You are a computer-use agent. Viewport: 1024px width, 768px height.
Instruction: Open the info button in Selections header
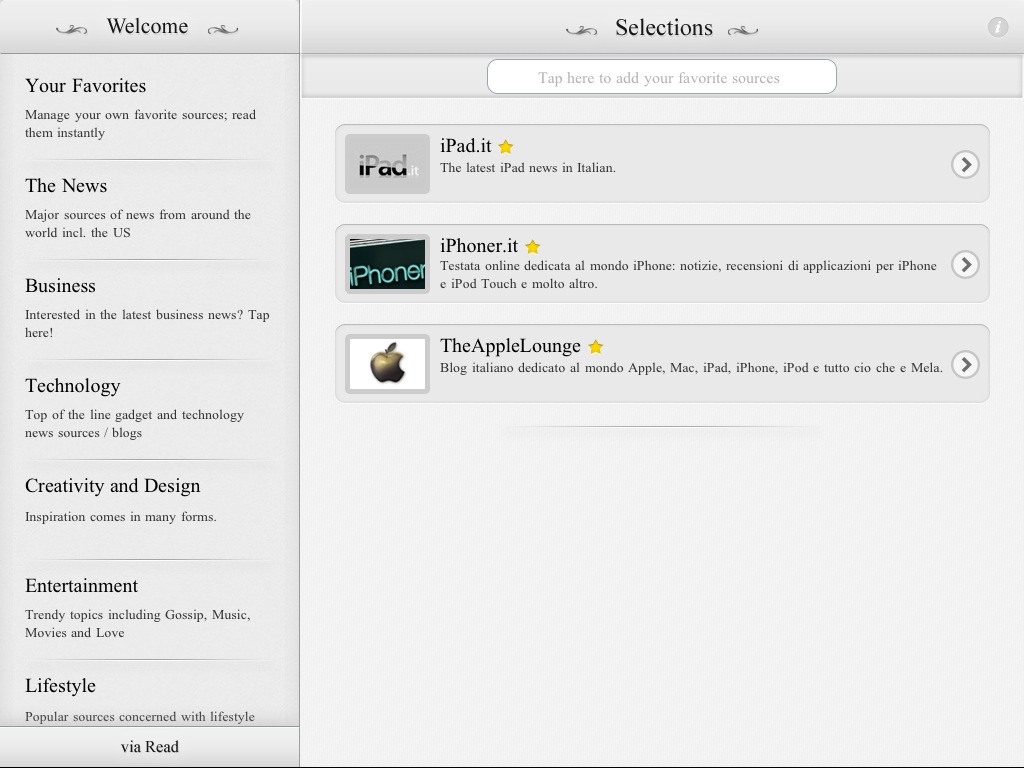click(x=997, y=27)
